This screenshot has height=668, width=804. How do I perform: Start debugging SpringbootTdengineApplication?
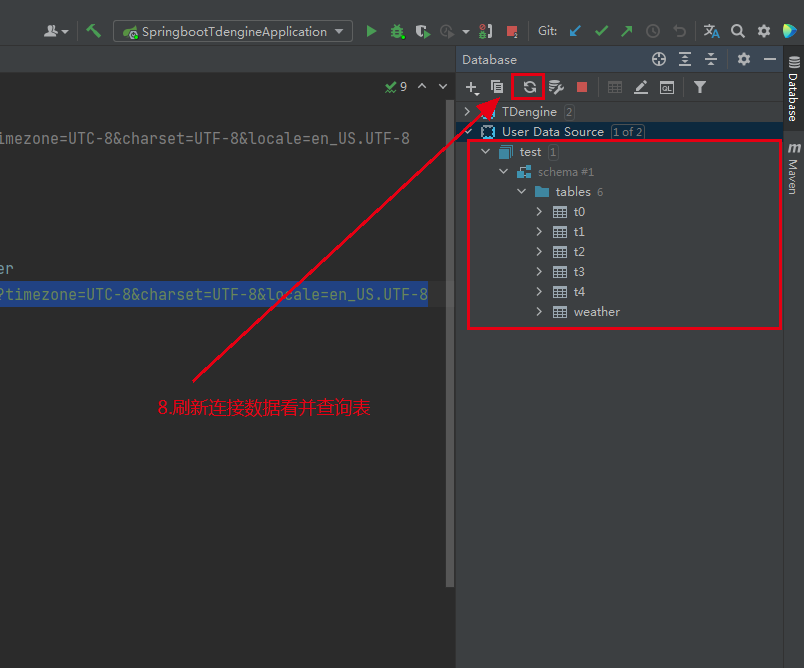(x=397, y=30)
